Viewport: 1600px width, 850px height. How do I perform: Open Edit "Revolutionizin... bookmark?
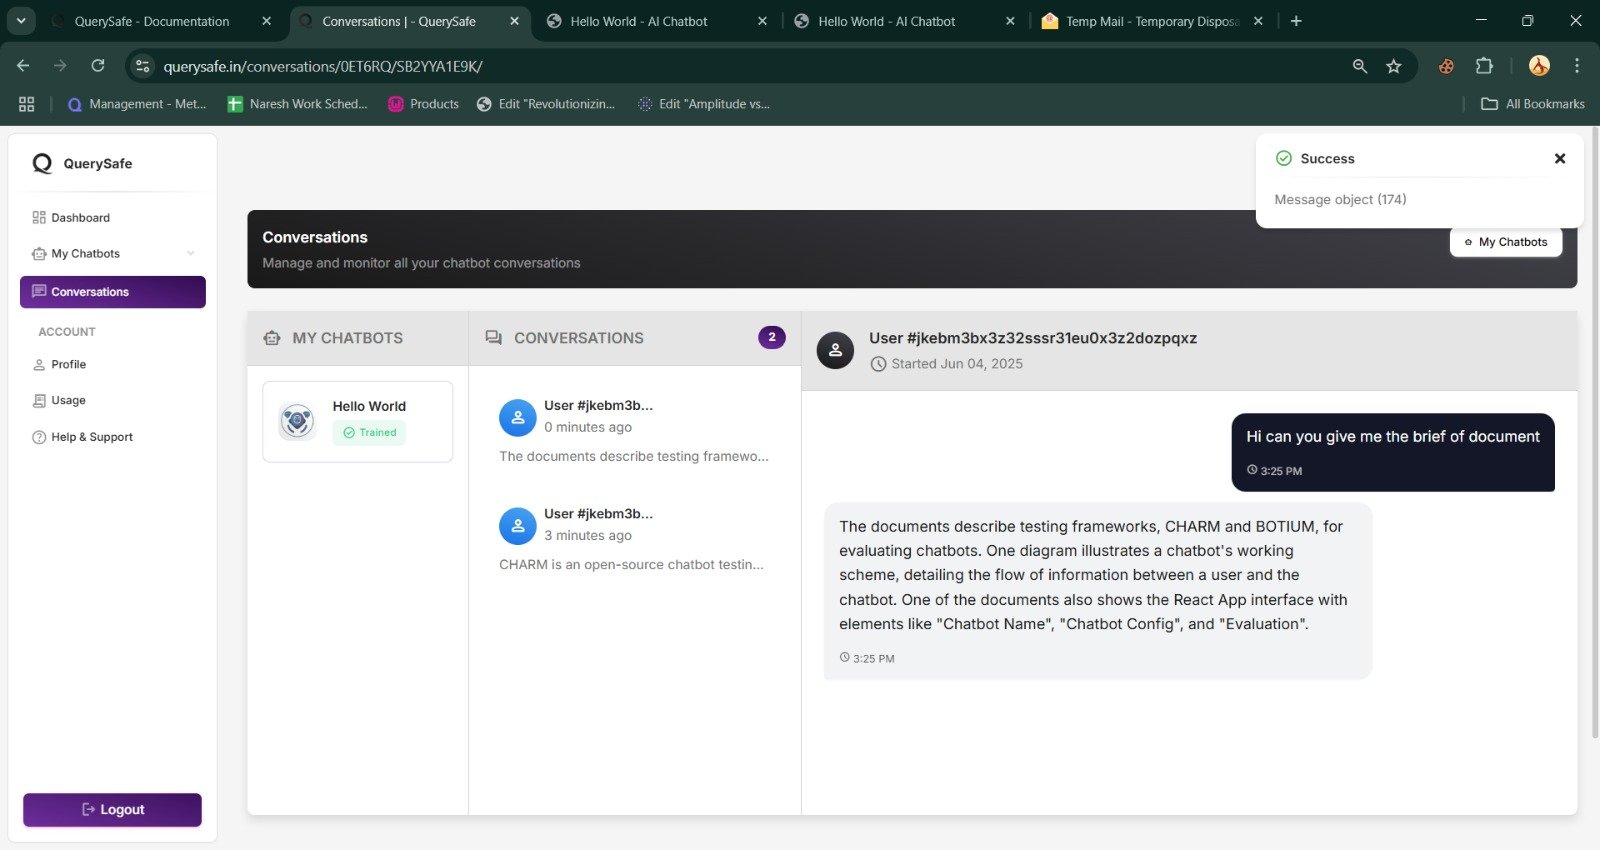coord(546,104)
